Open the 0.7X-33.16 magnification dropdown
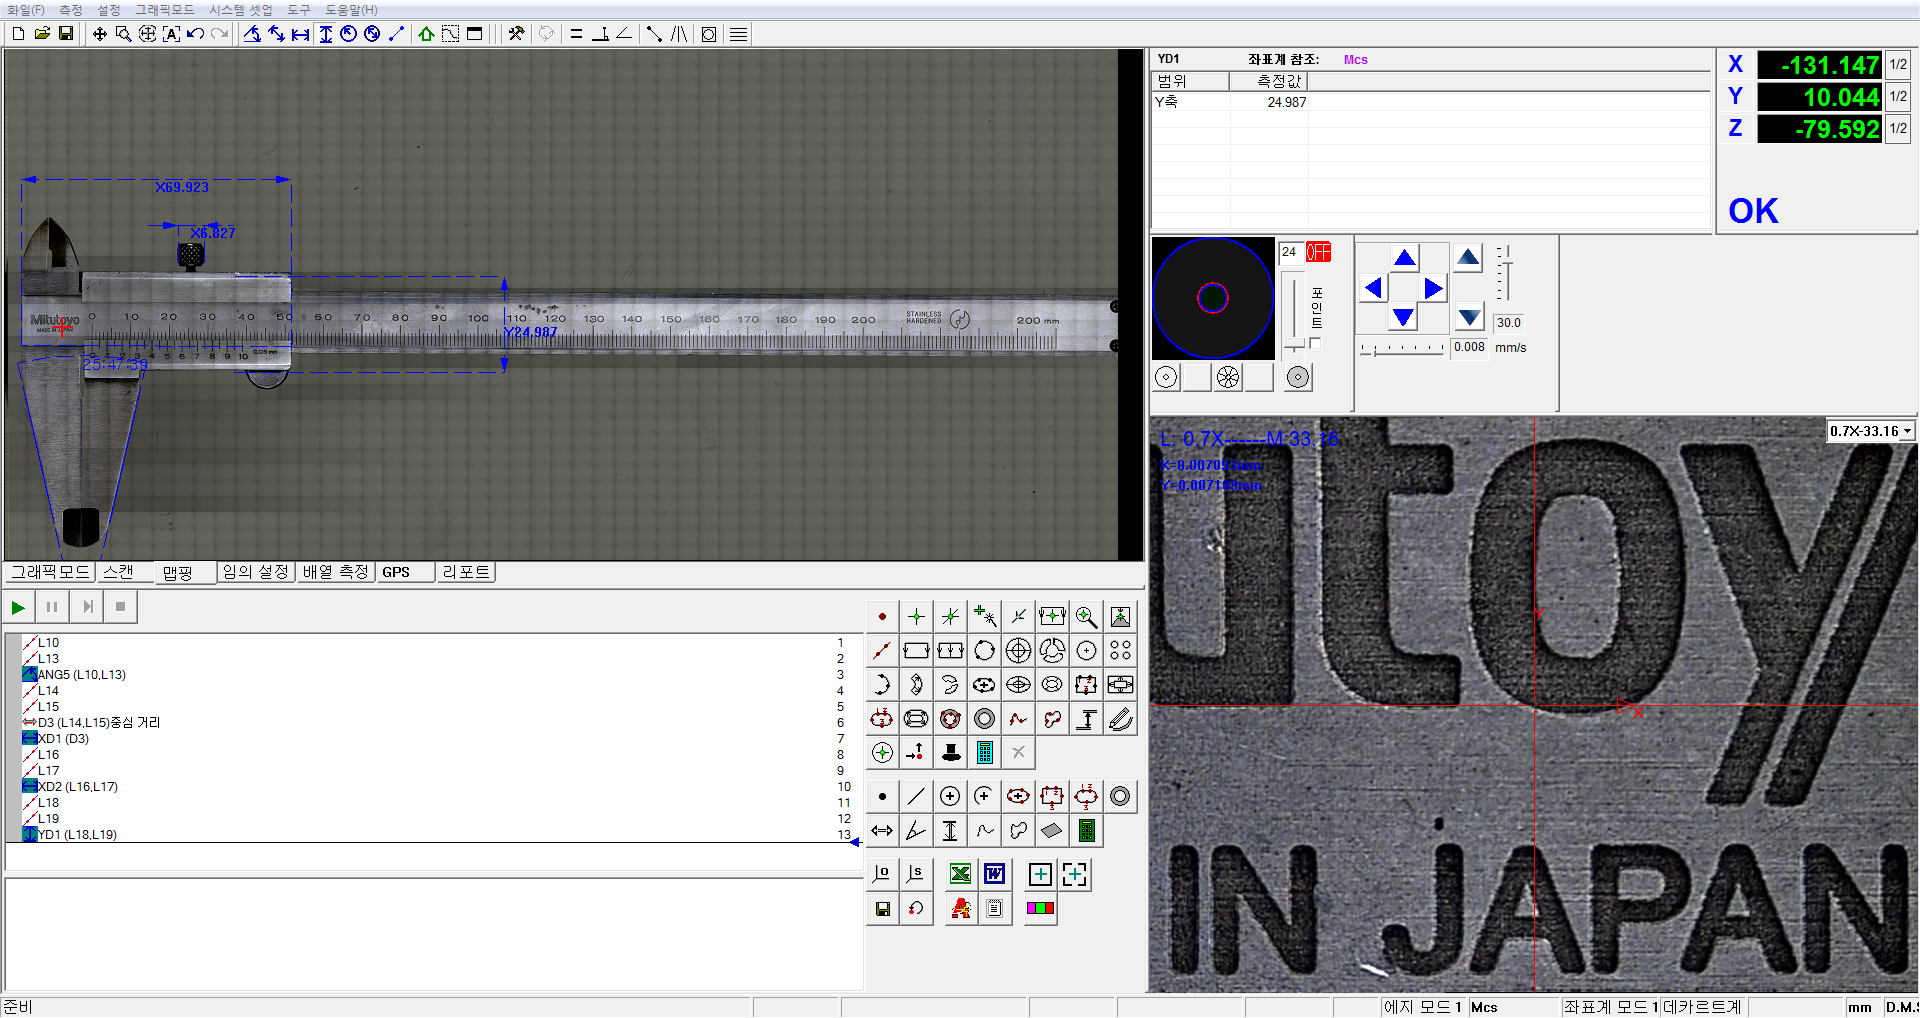1920x1018 pixels. pos(1907,431)
